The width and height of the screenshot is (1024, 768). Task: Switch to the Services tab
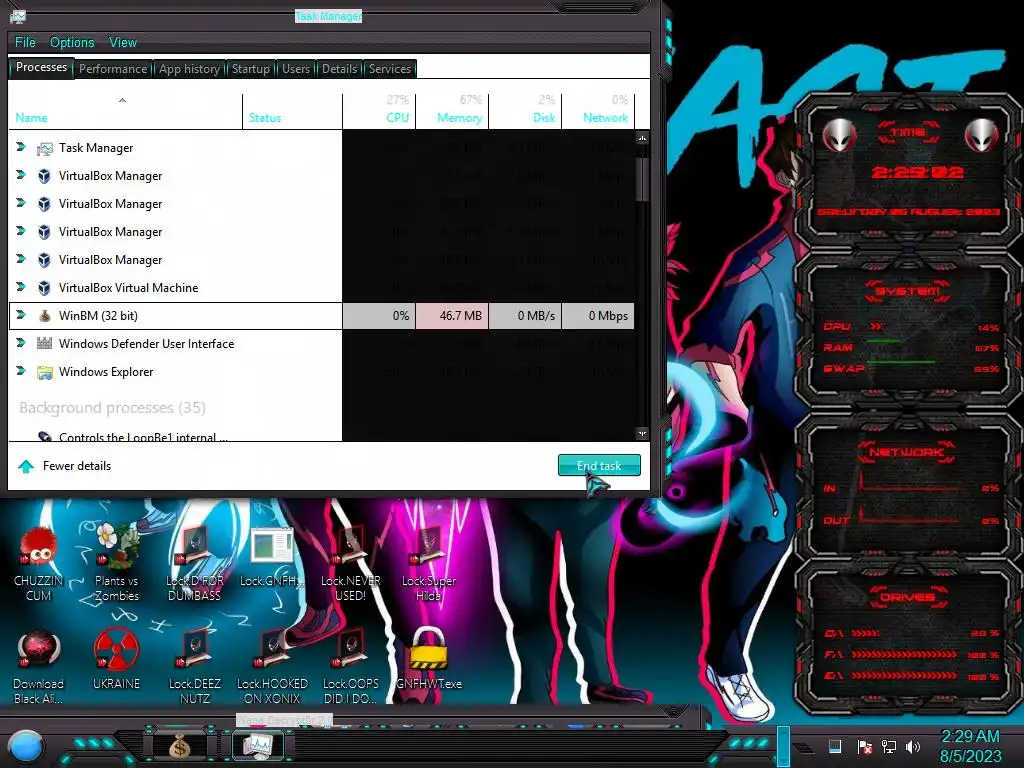click(390, 69)
